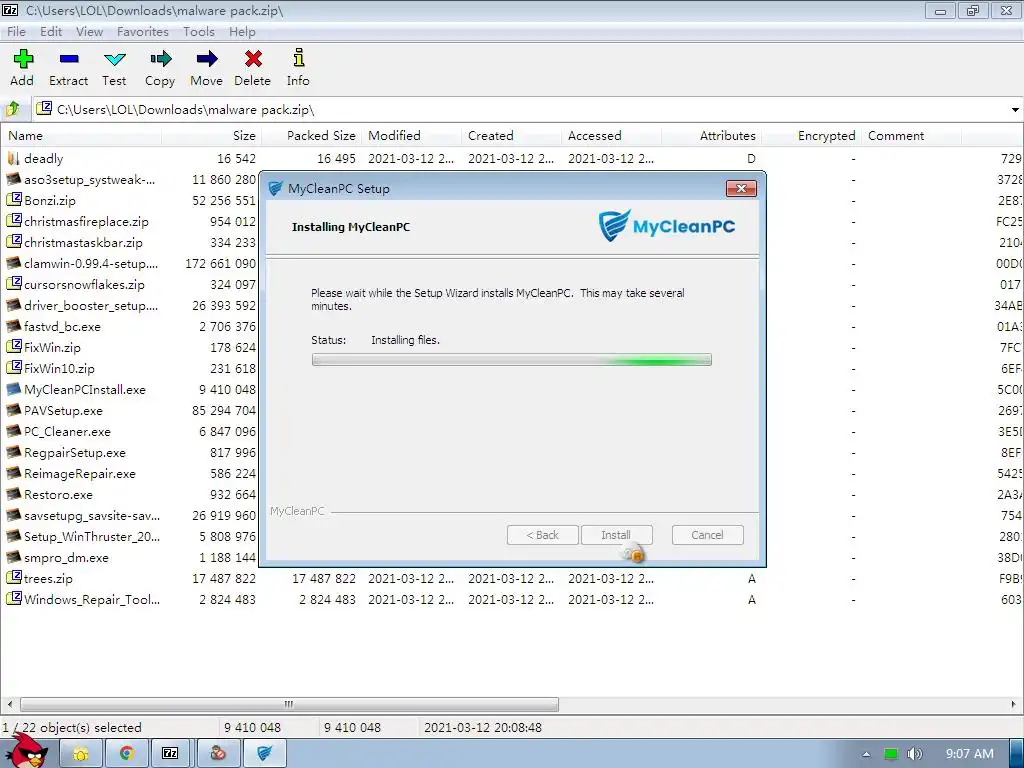This screenshot has width=1024, height=768.
Task: Sort by Modified column header
Action: click(411, 135)
